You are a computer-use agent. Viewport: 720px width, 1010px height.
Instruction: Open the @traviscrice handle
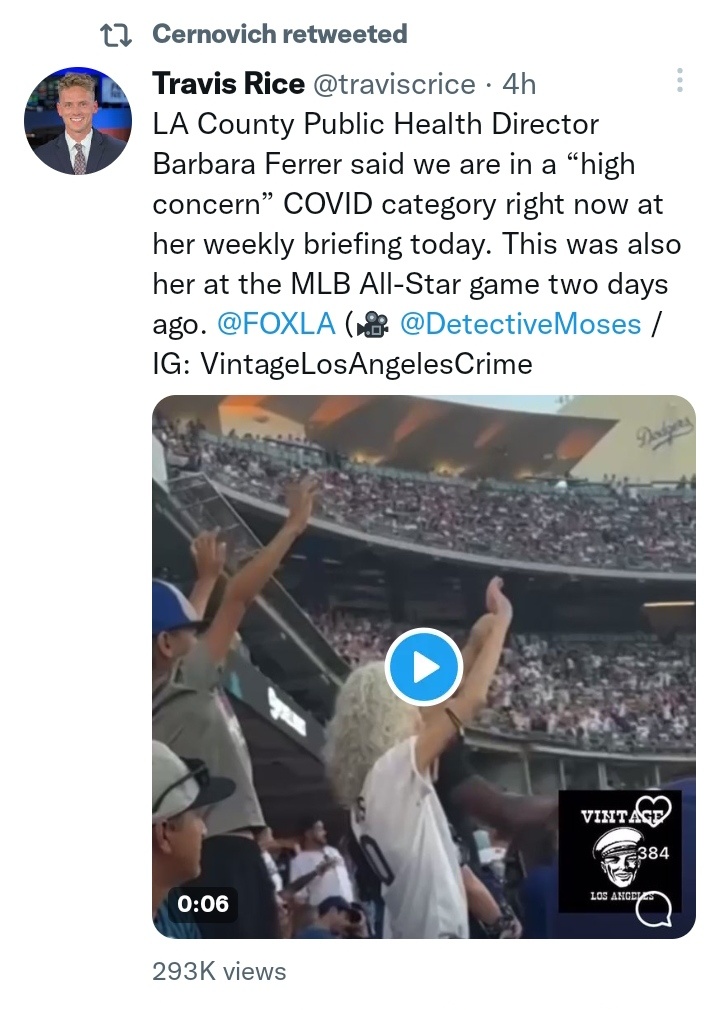click(394, 84)
